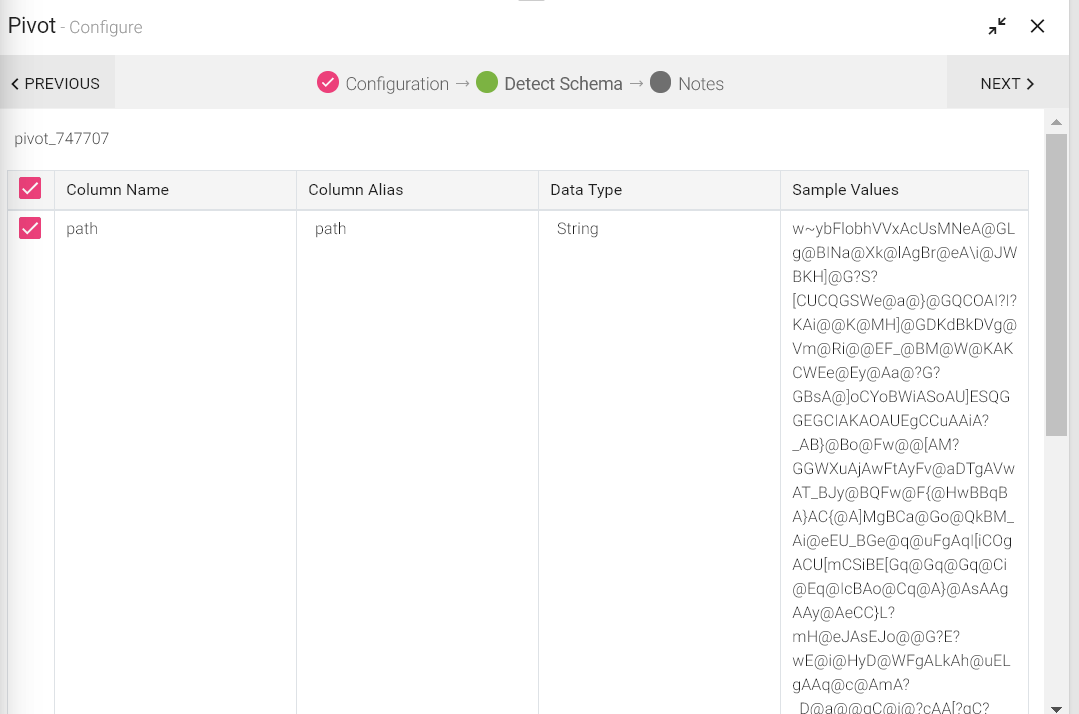Click the scrollbar up arrow
This screenshot has width=1079, height=714.
click(x=1056, y=122)
